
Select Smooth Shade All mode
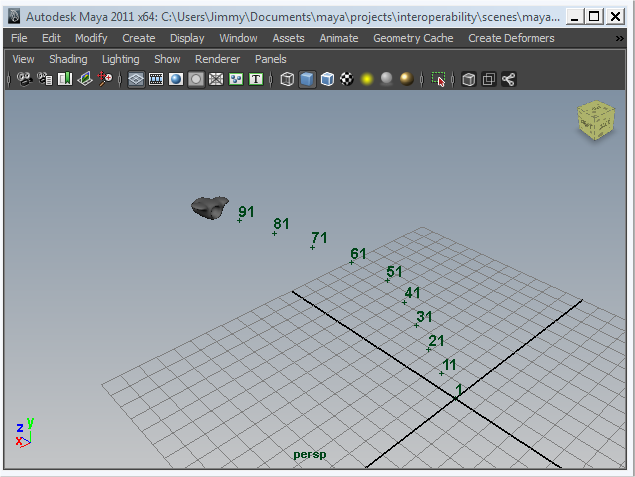[x=307, y=79]
